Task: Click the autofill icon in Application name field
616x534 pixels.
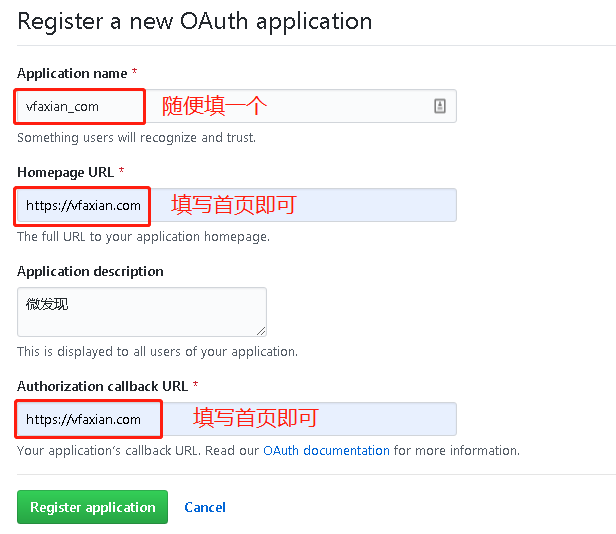Action: point(440,106)
